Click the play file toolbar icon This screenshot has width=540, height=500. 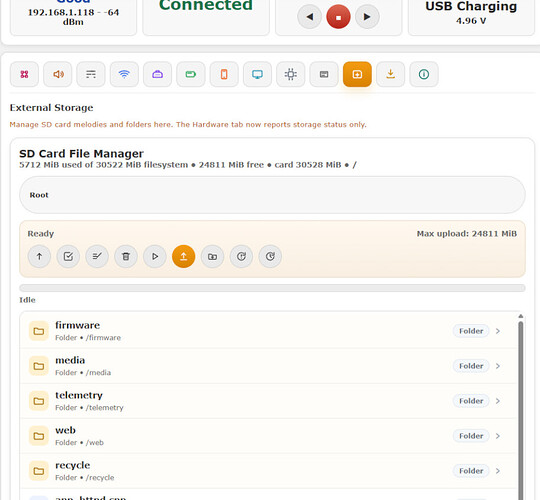pyautogui.click(x=155, y=257)
